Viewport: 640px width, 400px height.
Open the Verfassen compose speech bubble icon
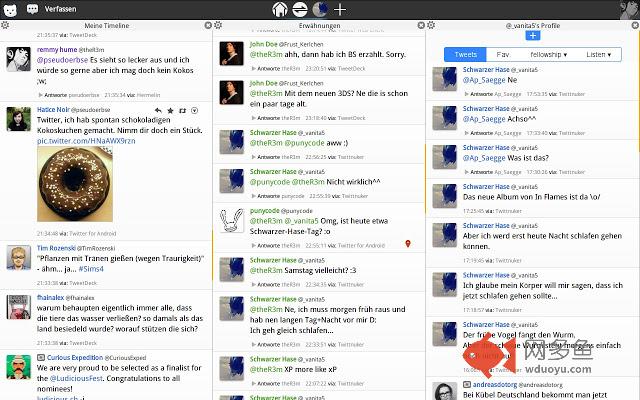click(x=32, y=9)
